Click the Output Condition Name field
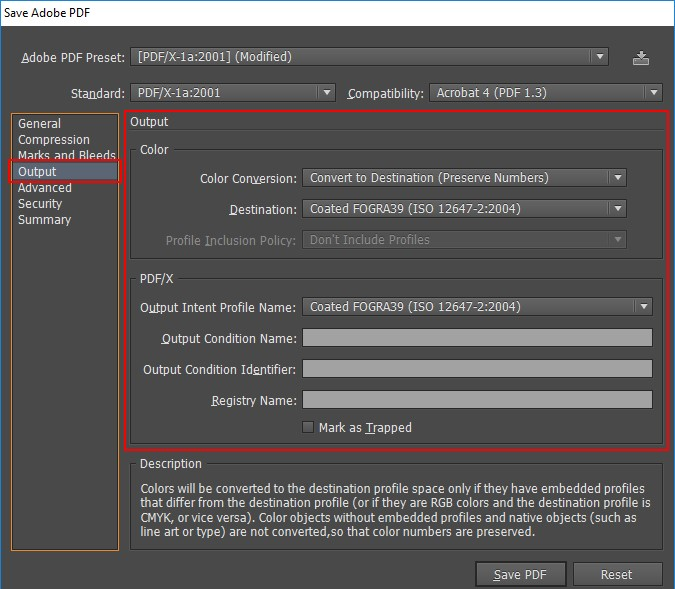Image resolution: width=675 pixels, height=589 pixels. (477, 338)
